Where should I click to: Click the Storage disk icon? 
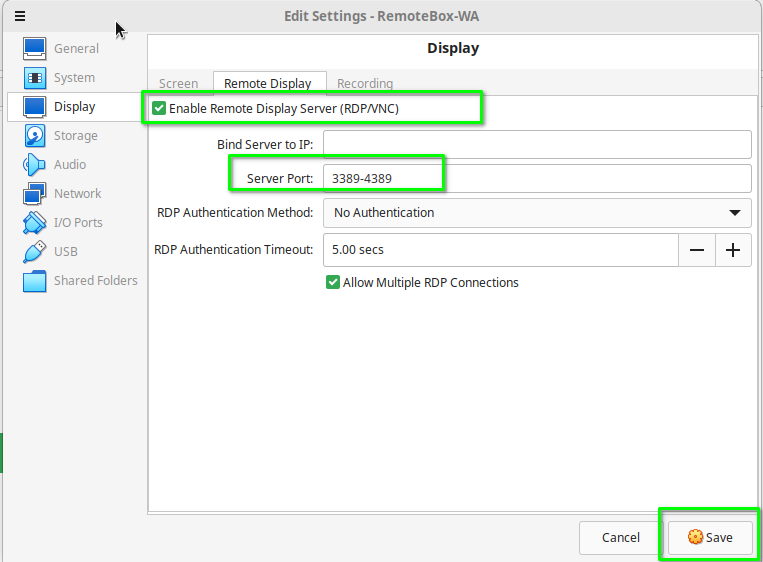coord(35,135)
